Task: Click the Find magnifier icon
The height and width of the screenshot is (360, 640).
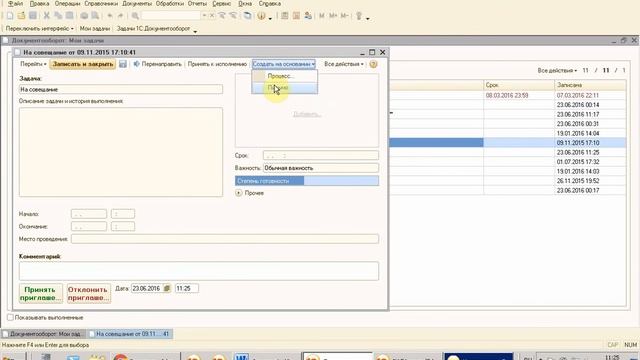Action: (x=135, y=16)
